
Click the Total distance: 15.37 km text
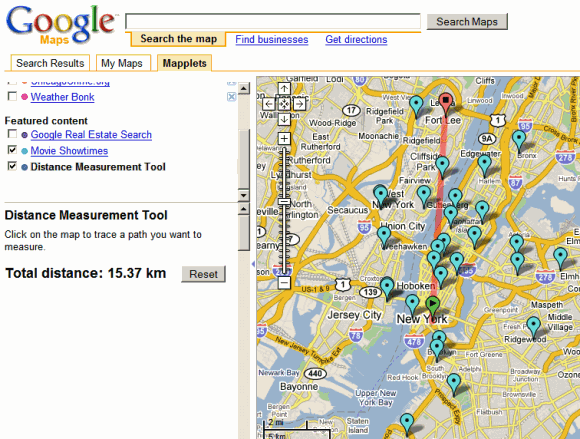point(85,273)
